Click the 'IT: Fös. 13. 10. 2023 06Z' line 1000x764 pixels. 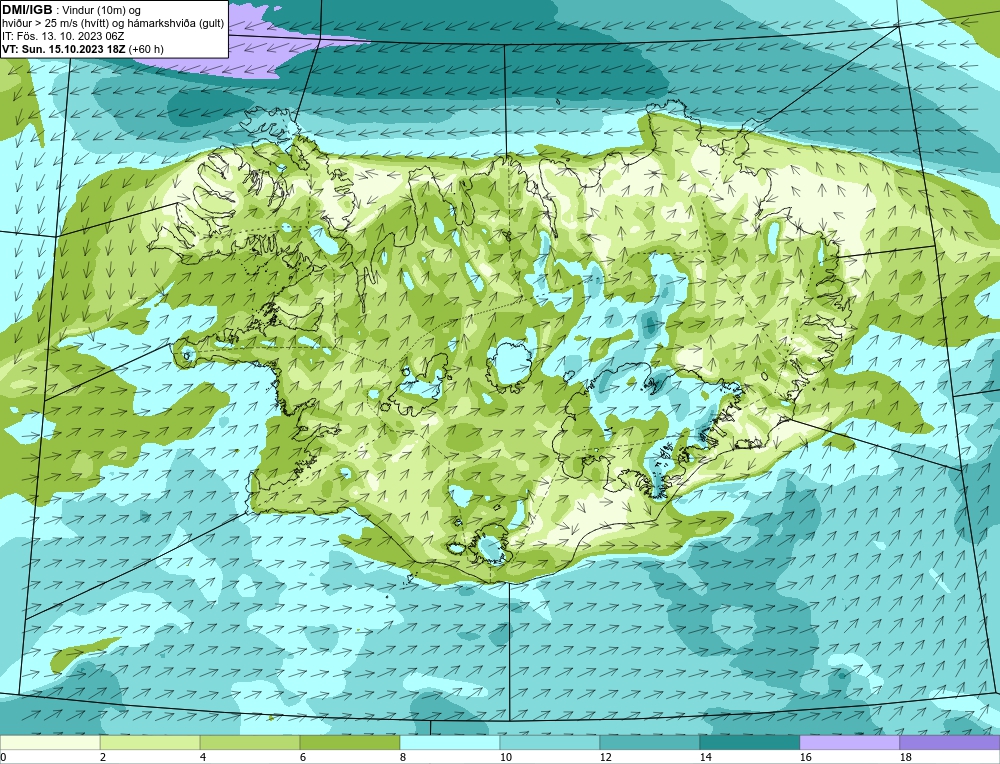(63, 36)
